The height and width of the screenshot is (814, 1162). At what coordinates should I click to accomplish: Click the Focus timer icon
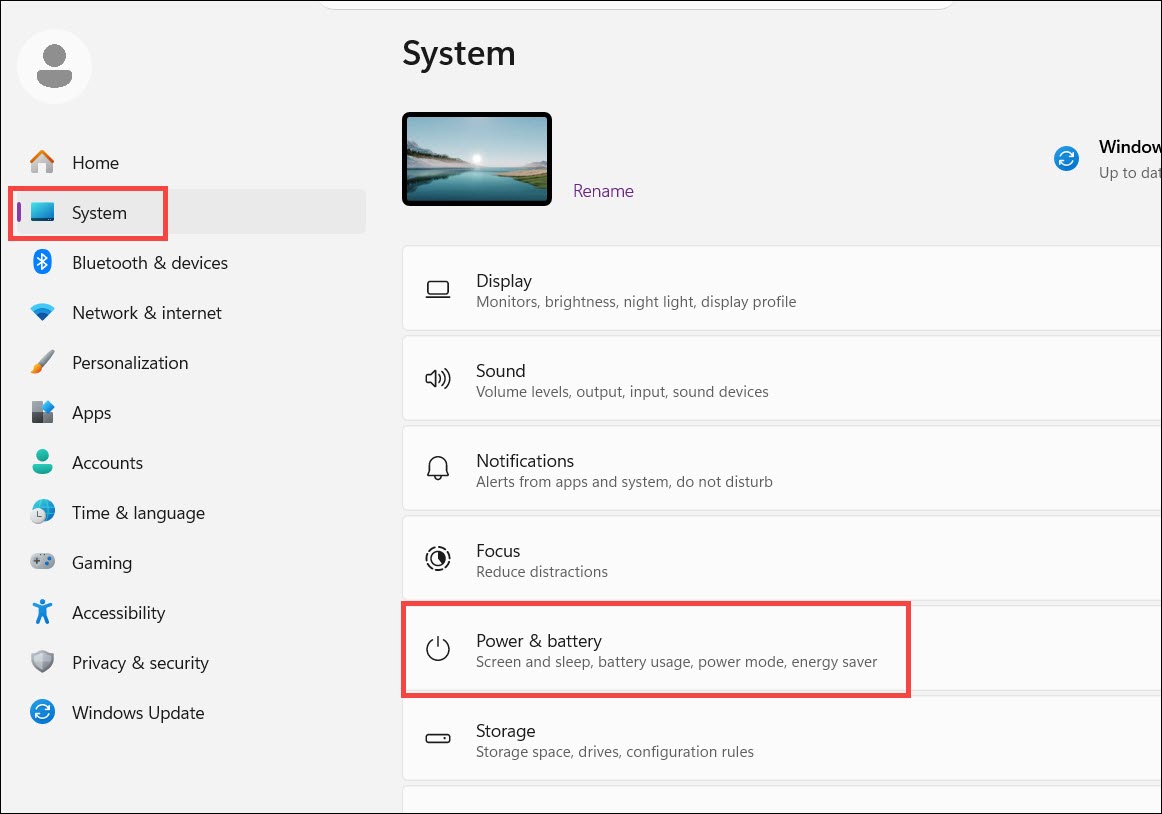point(438,558)
